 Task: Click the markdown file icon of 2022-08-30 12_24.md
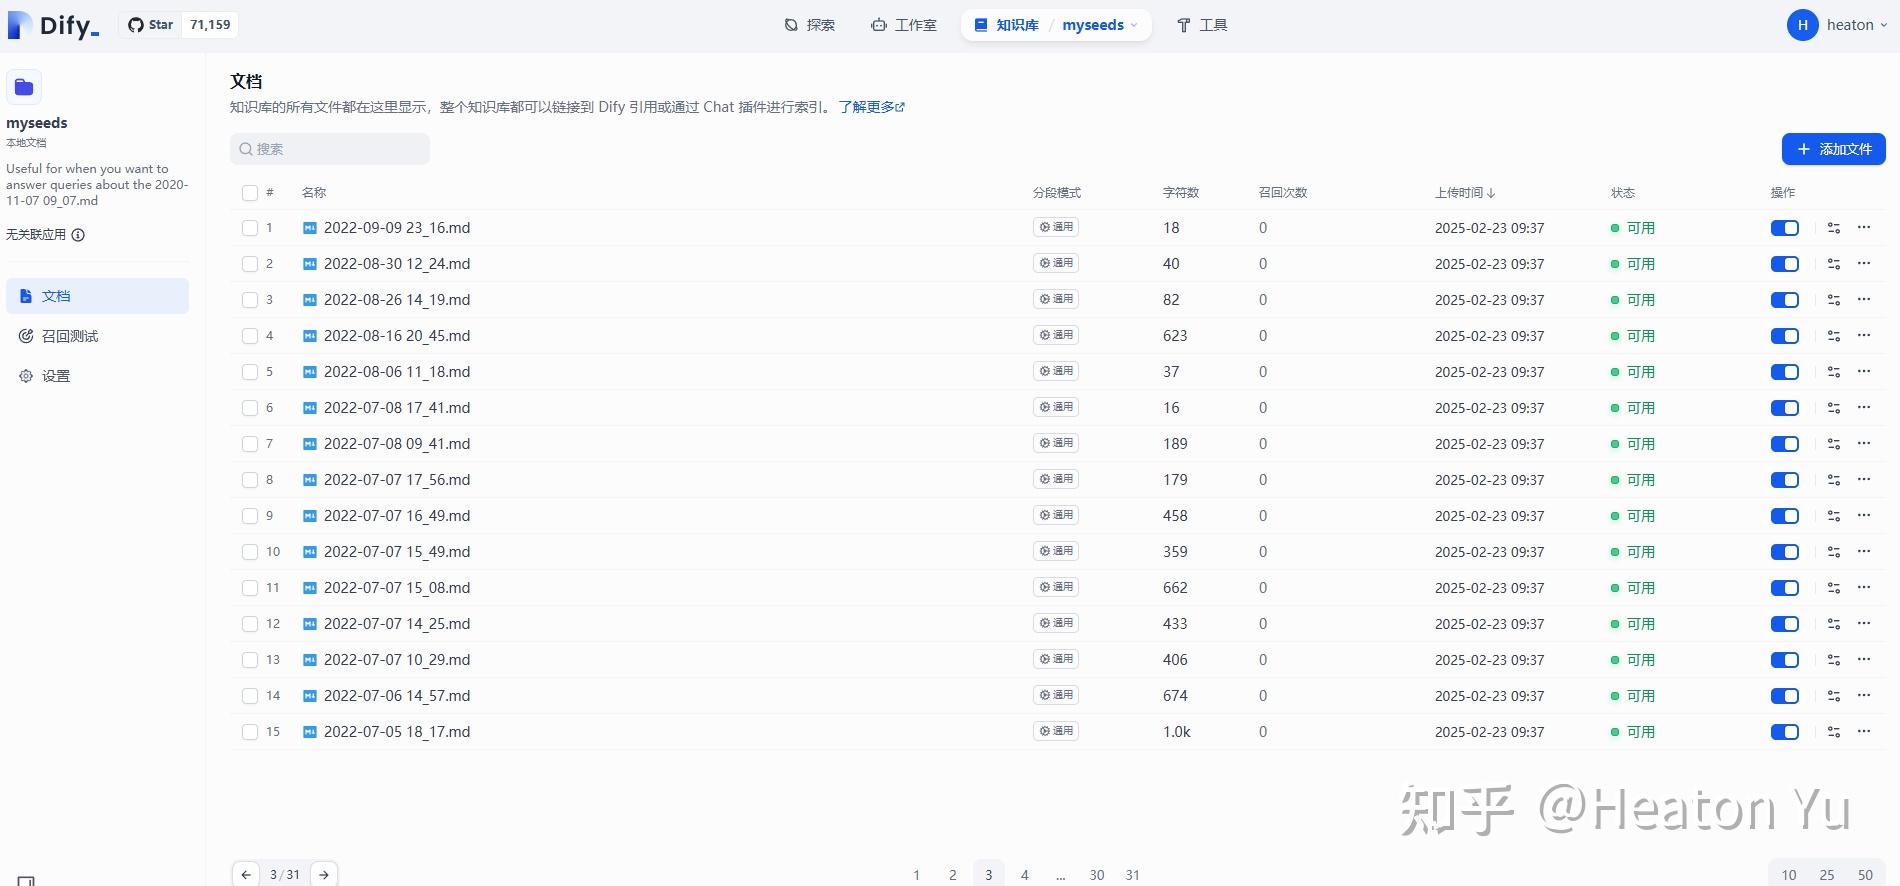tap(310, 264)
